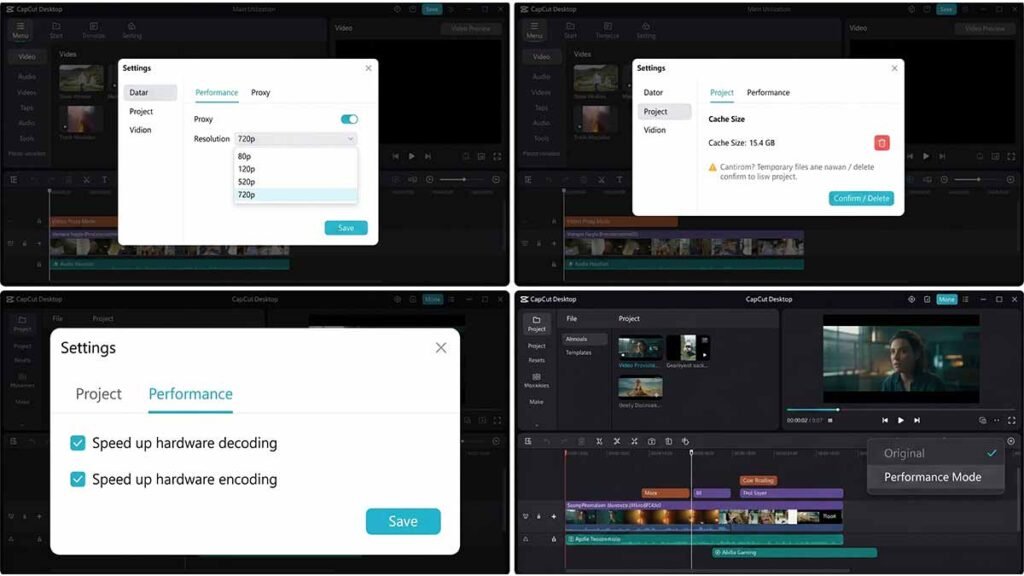Choose the 80p option in the Resolution list

[x=295, y=156]
